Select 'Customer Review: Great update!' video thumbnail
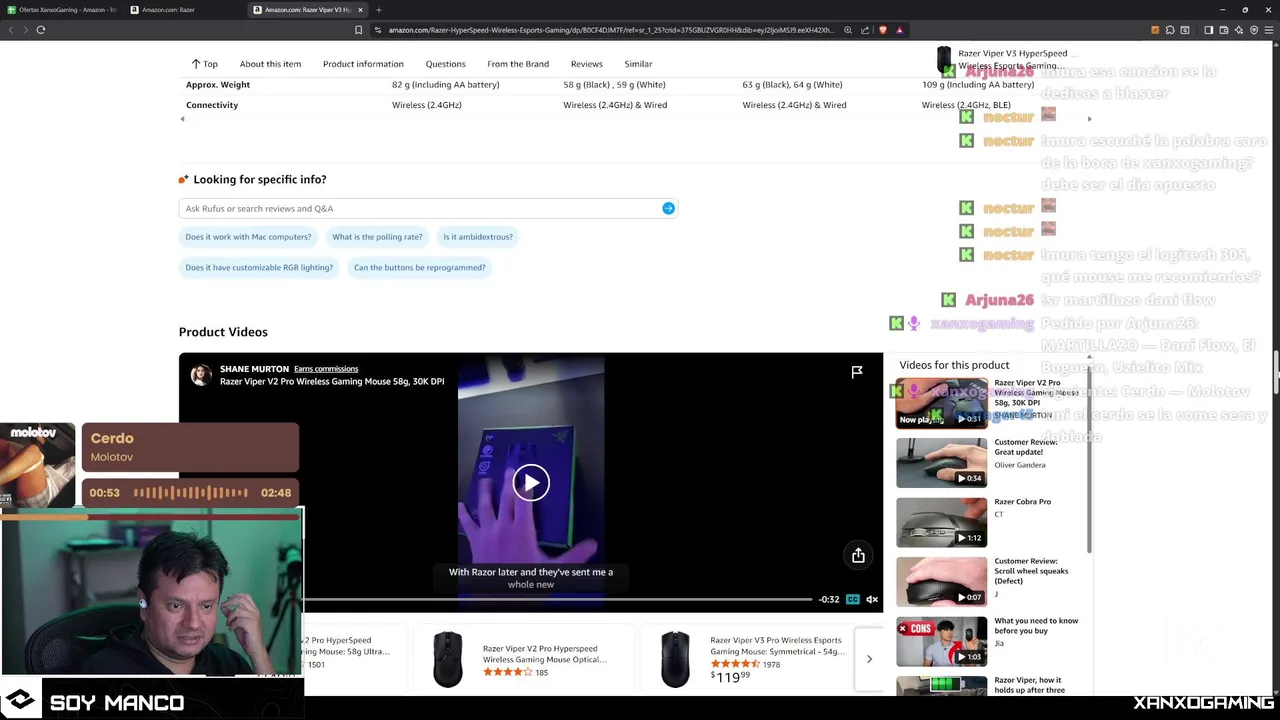Viewport: 1280px width, 720px height. coord(941,462)
